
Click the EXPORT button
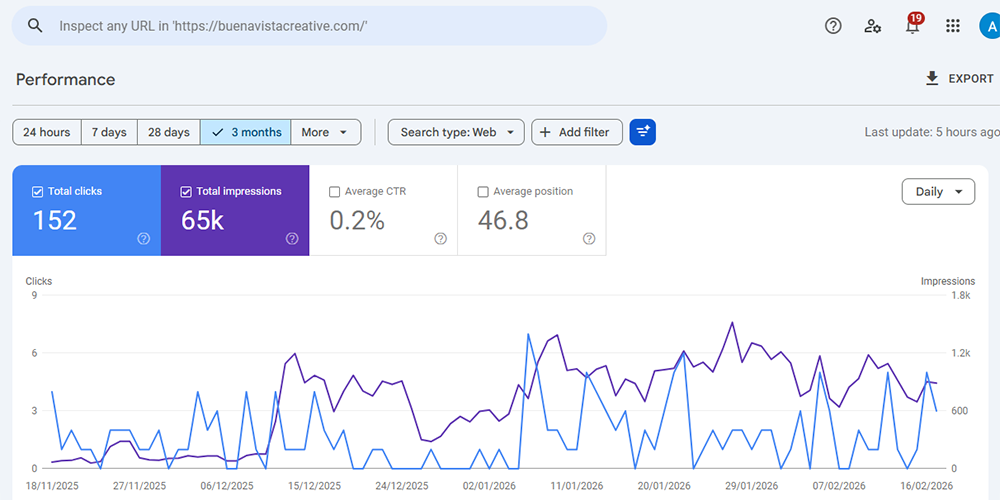959,79
